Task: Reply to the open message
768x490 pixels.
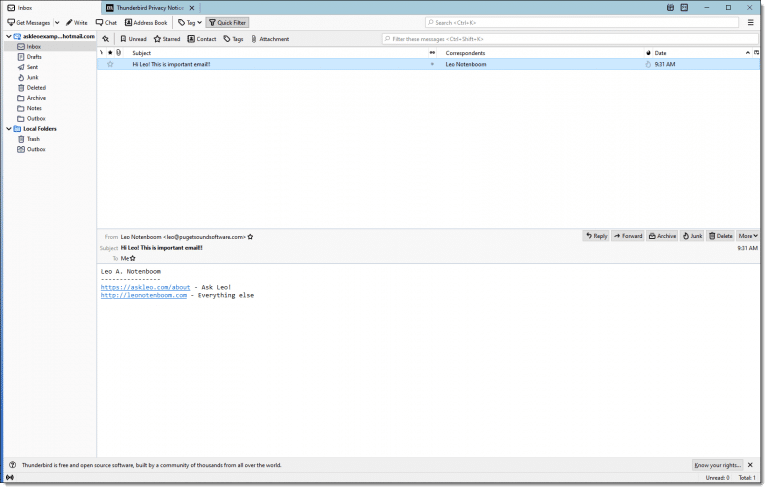Action: tap(597, 236)
